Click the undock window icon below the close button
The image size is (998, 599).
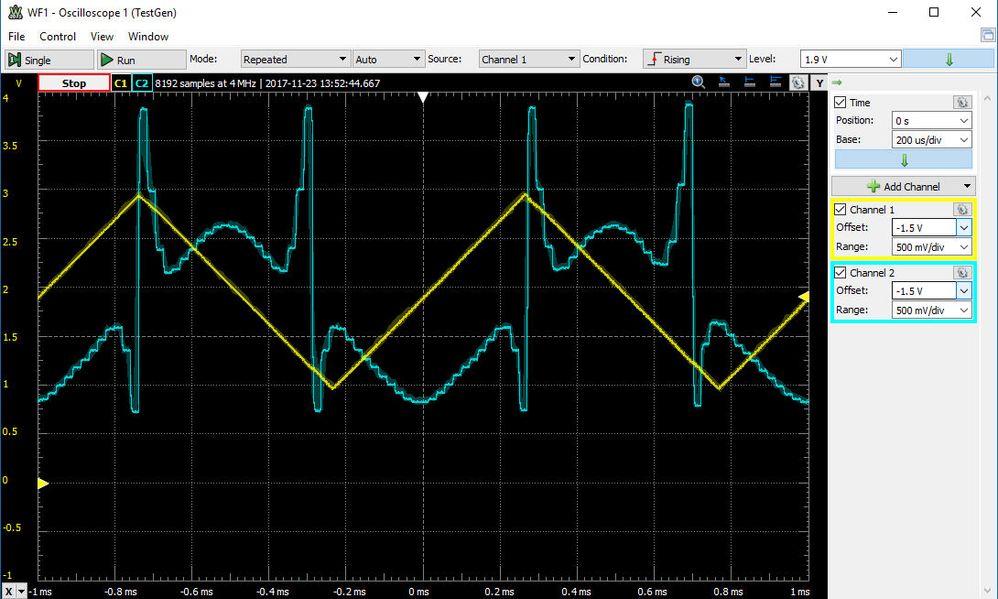pos(988,36)
